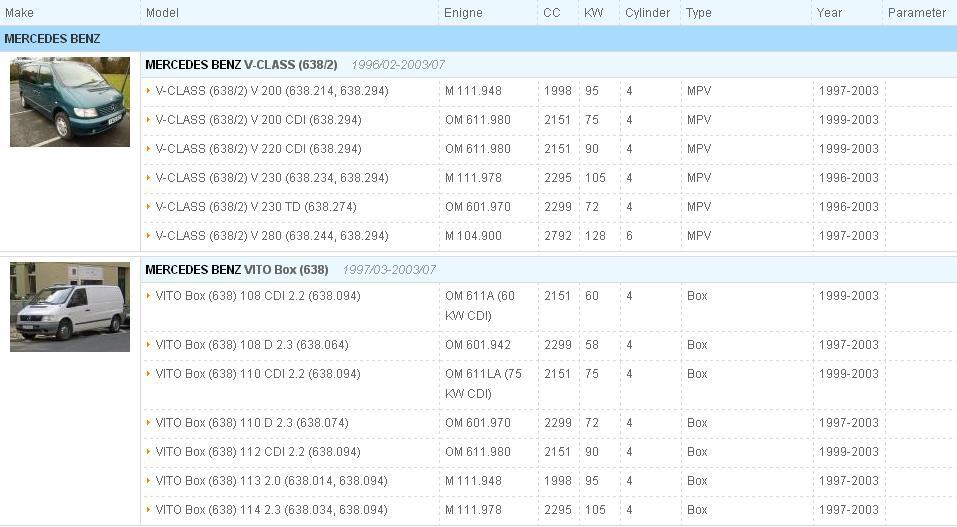Click the arrow bullet beside VITO 114 2.3
957x527 pixels.
[x=148, y=510]
